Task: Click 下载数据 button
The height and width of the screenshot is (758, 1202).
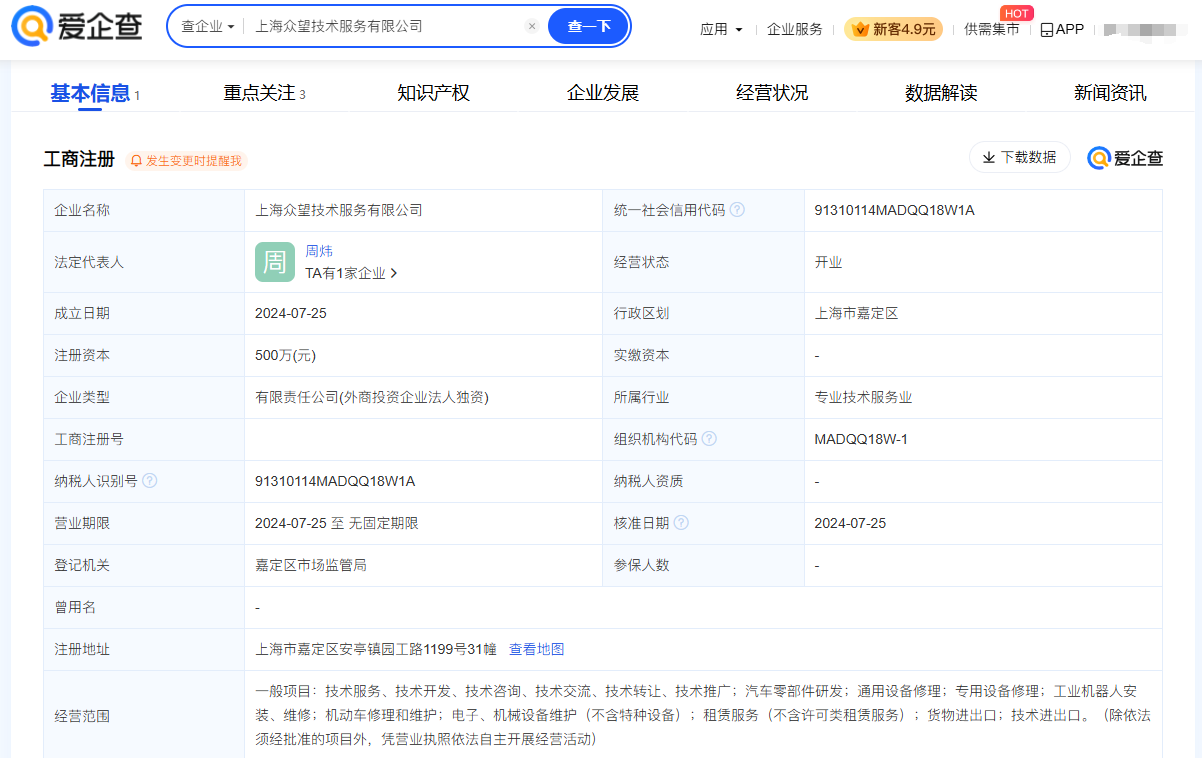Action: click(1019, 157)
